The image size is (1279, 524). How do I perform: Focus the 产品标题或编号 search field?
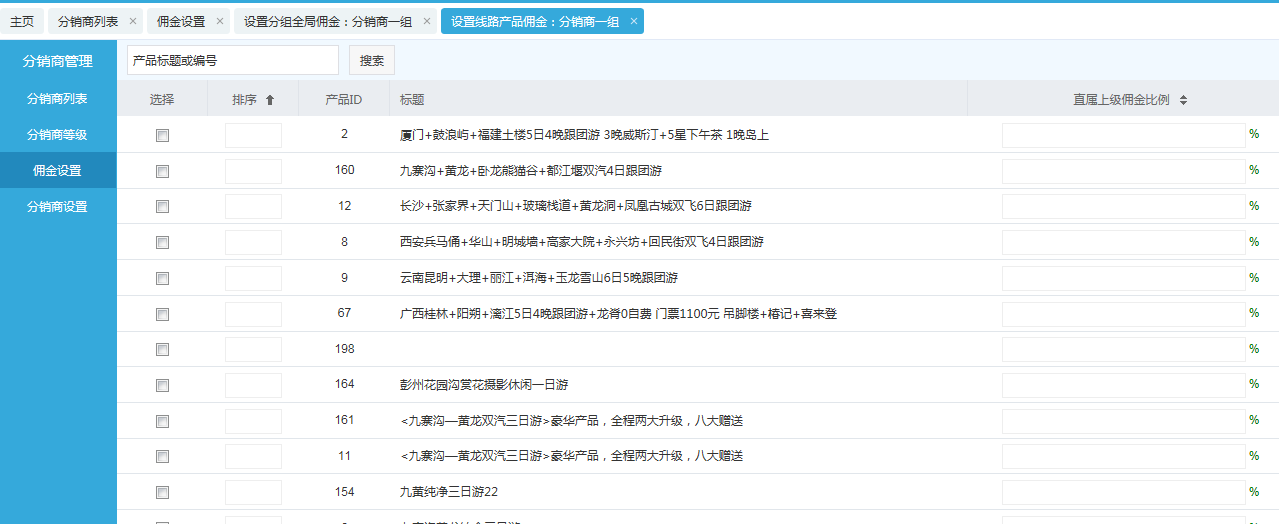(233, 60)
